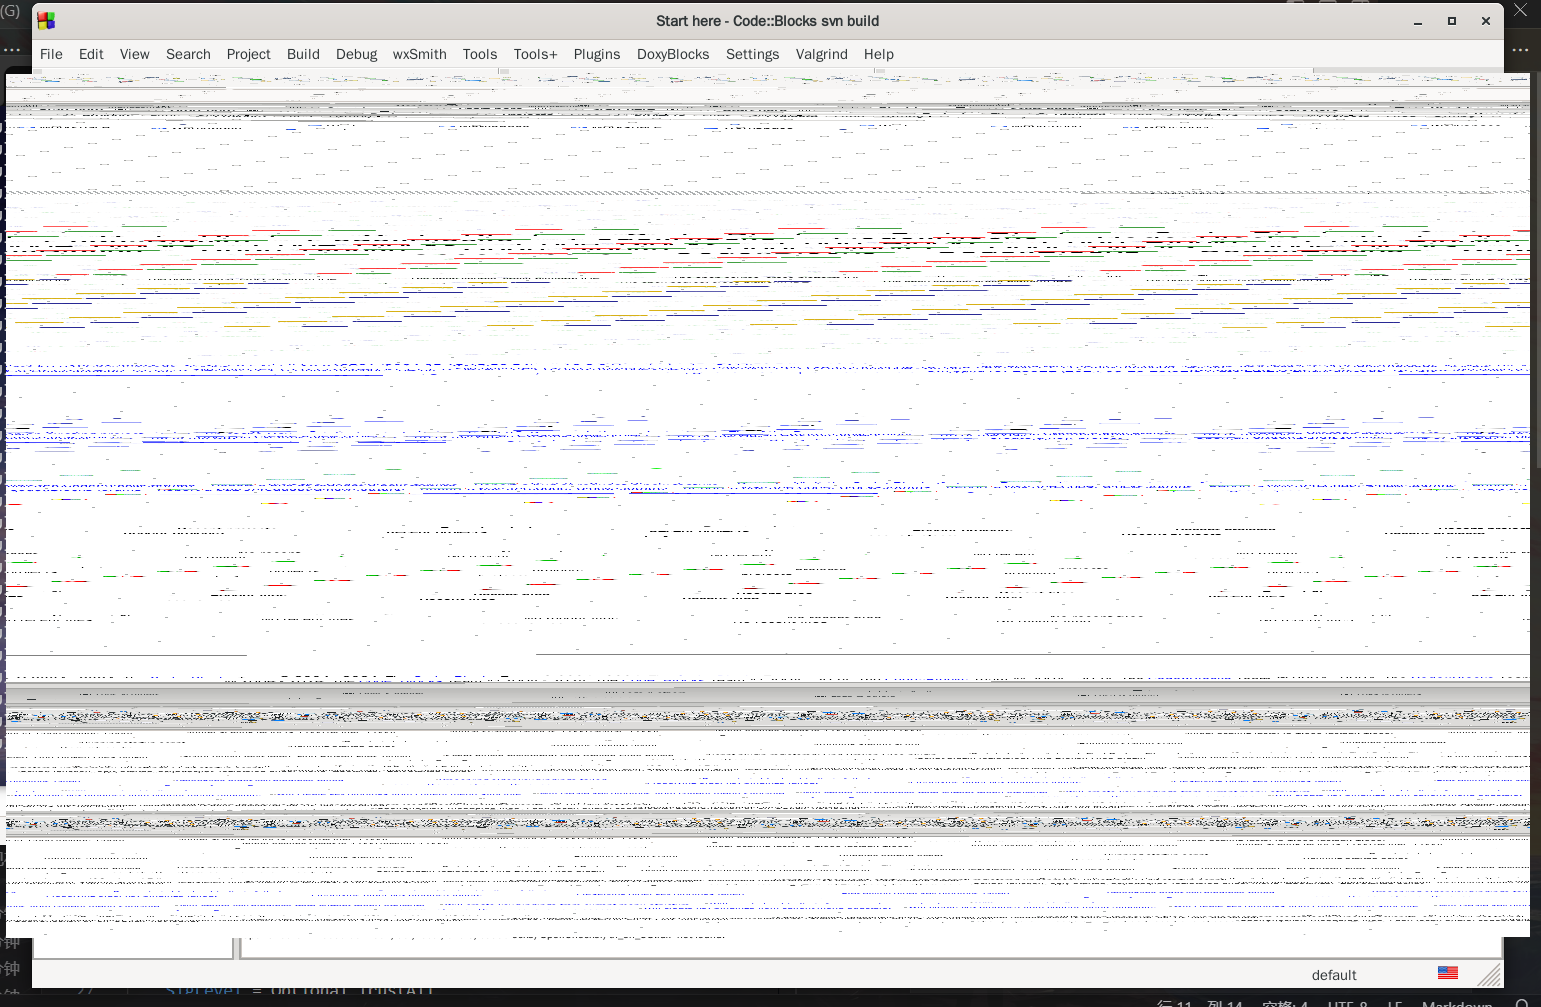Open the View menu

point(134,54)
